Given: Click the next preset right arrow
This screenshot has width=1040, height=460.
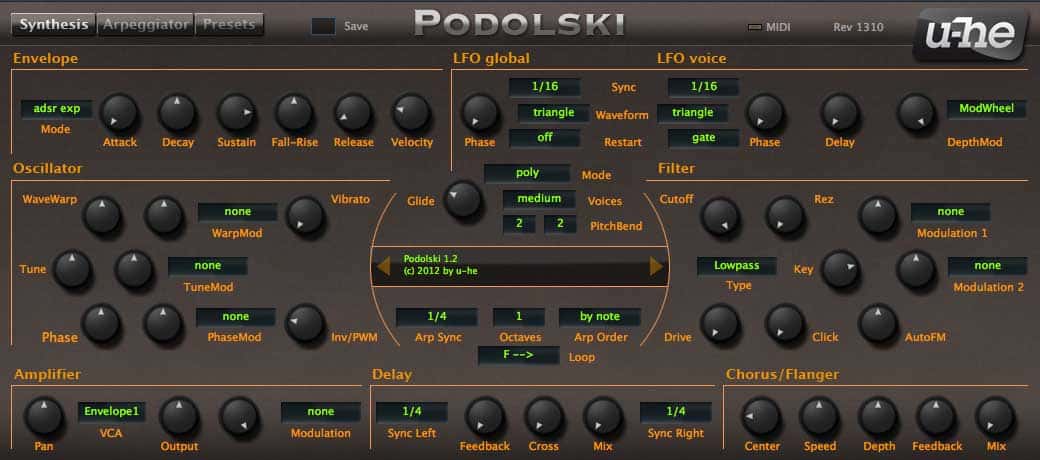Looking at the screenshot, I should 657,265.
